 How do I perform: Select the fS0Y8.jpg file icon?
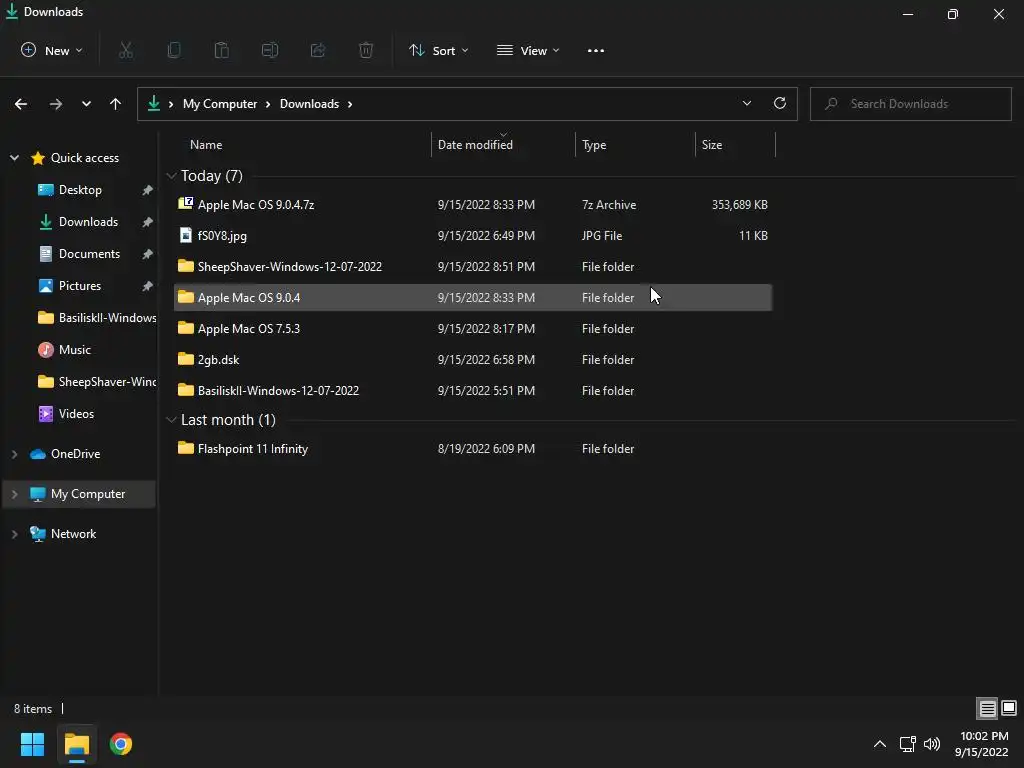[x=185, y=235]
